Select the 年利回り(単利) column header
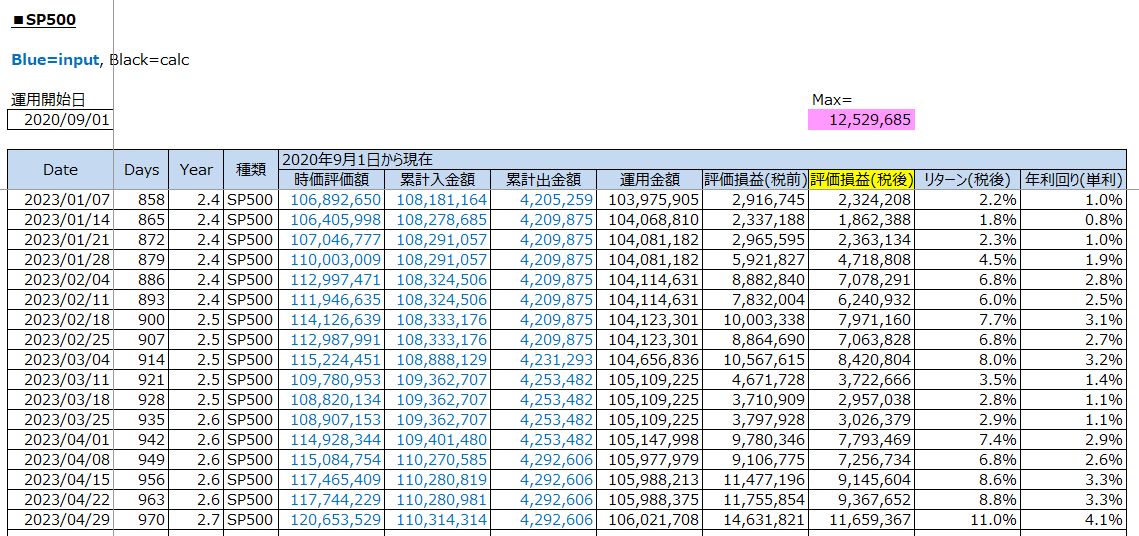1139x536 pixels. click(x=1074, y=180)
